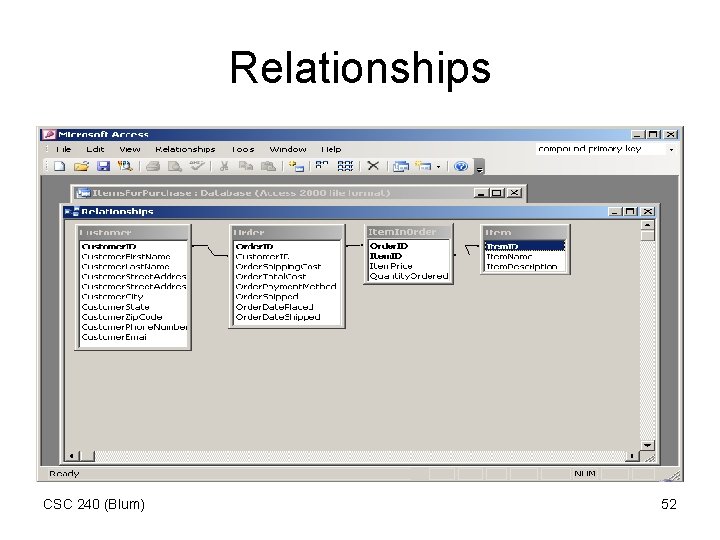Click the vertical scrollbar down arrow
The height and width of the screenshot is (540, 720).
pos(647,445)
